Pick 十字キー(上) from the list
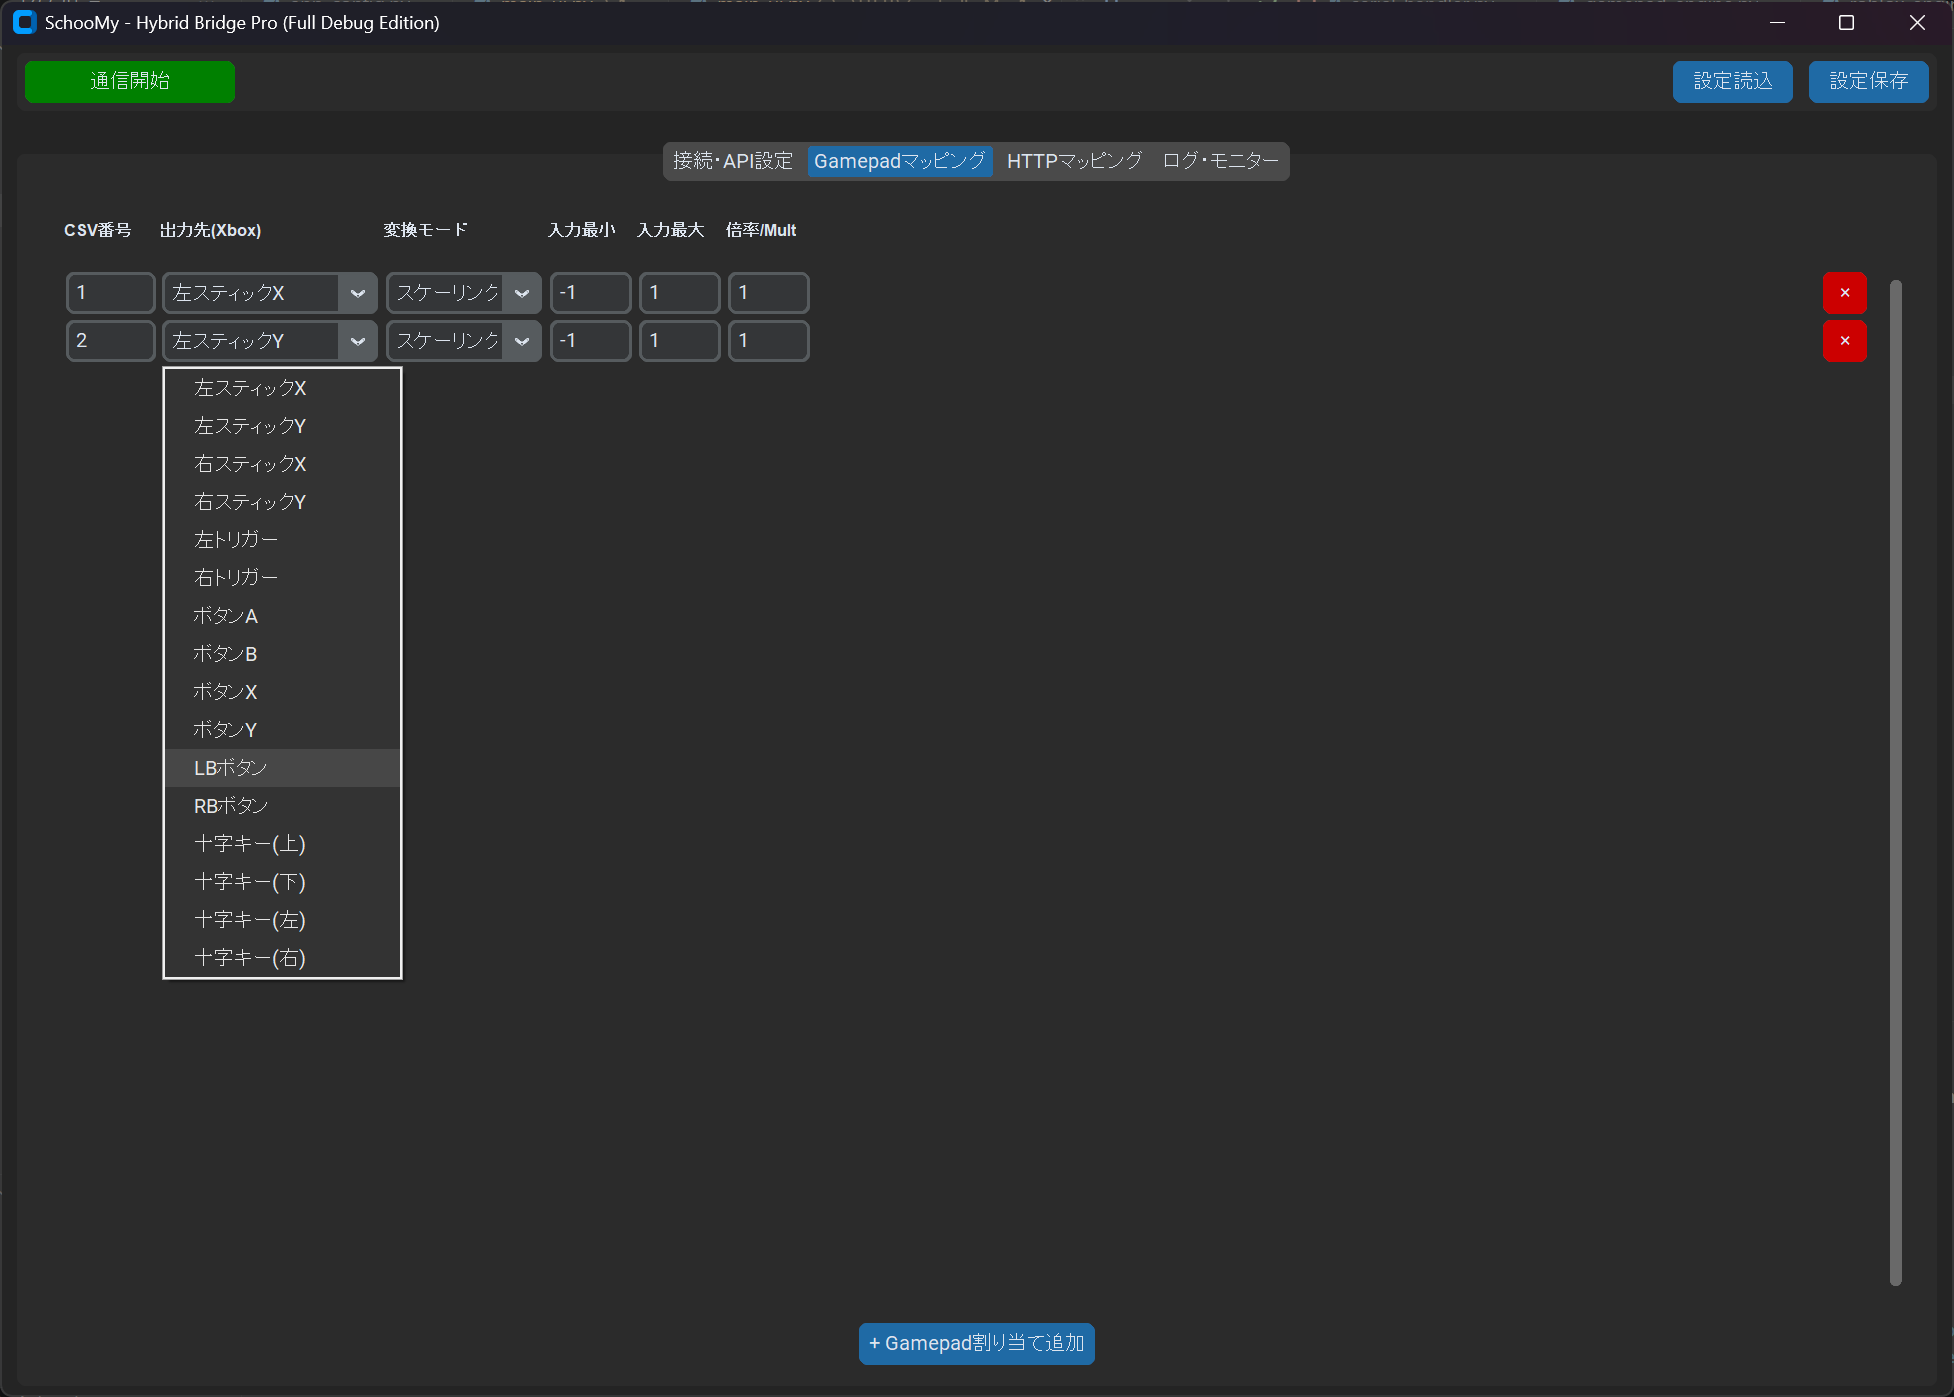 (282, 844)
